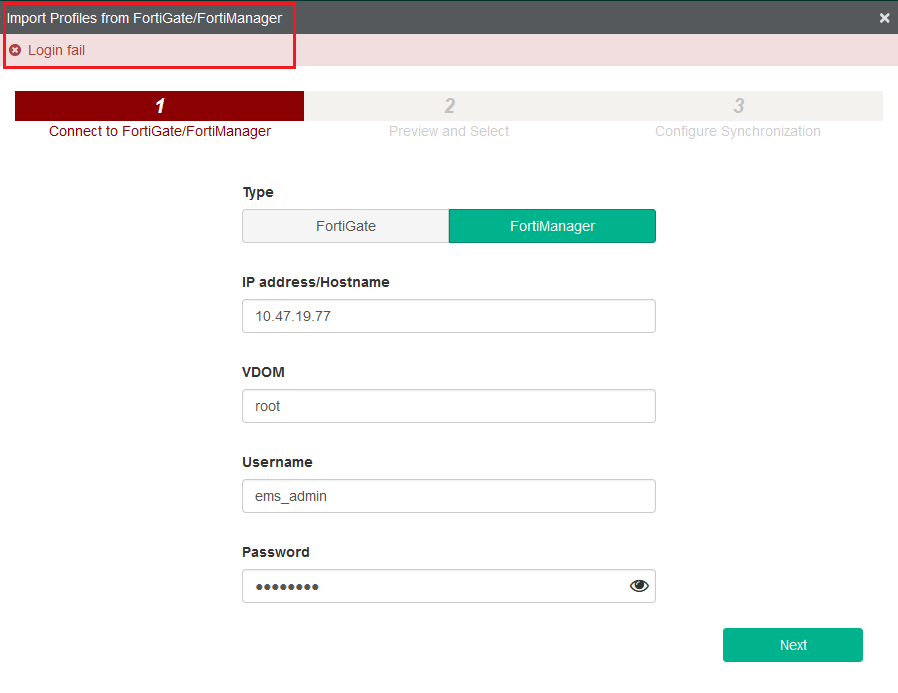Click the Type label
This screenshot has width=898, height=693.
point(258,192)
